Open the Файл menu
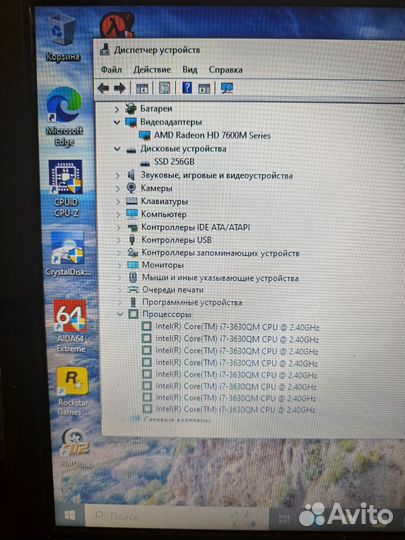The image size is (405, 540). point(111,70)
